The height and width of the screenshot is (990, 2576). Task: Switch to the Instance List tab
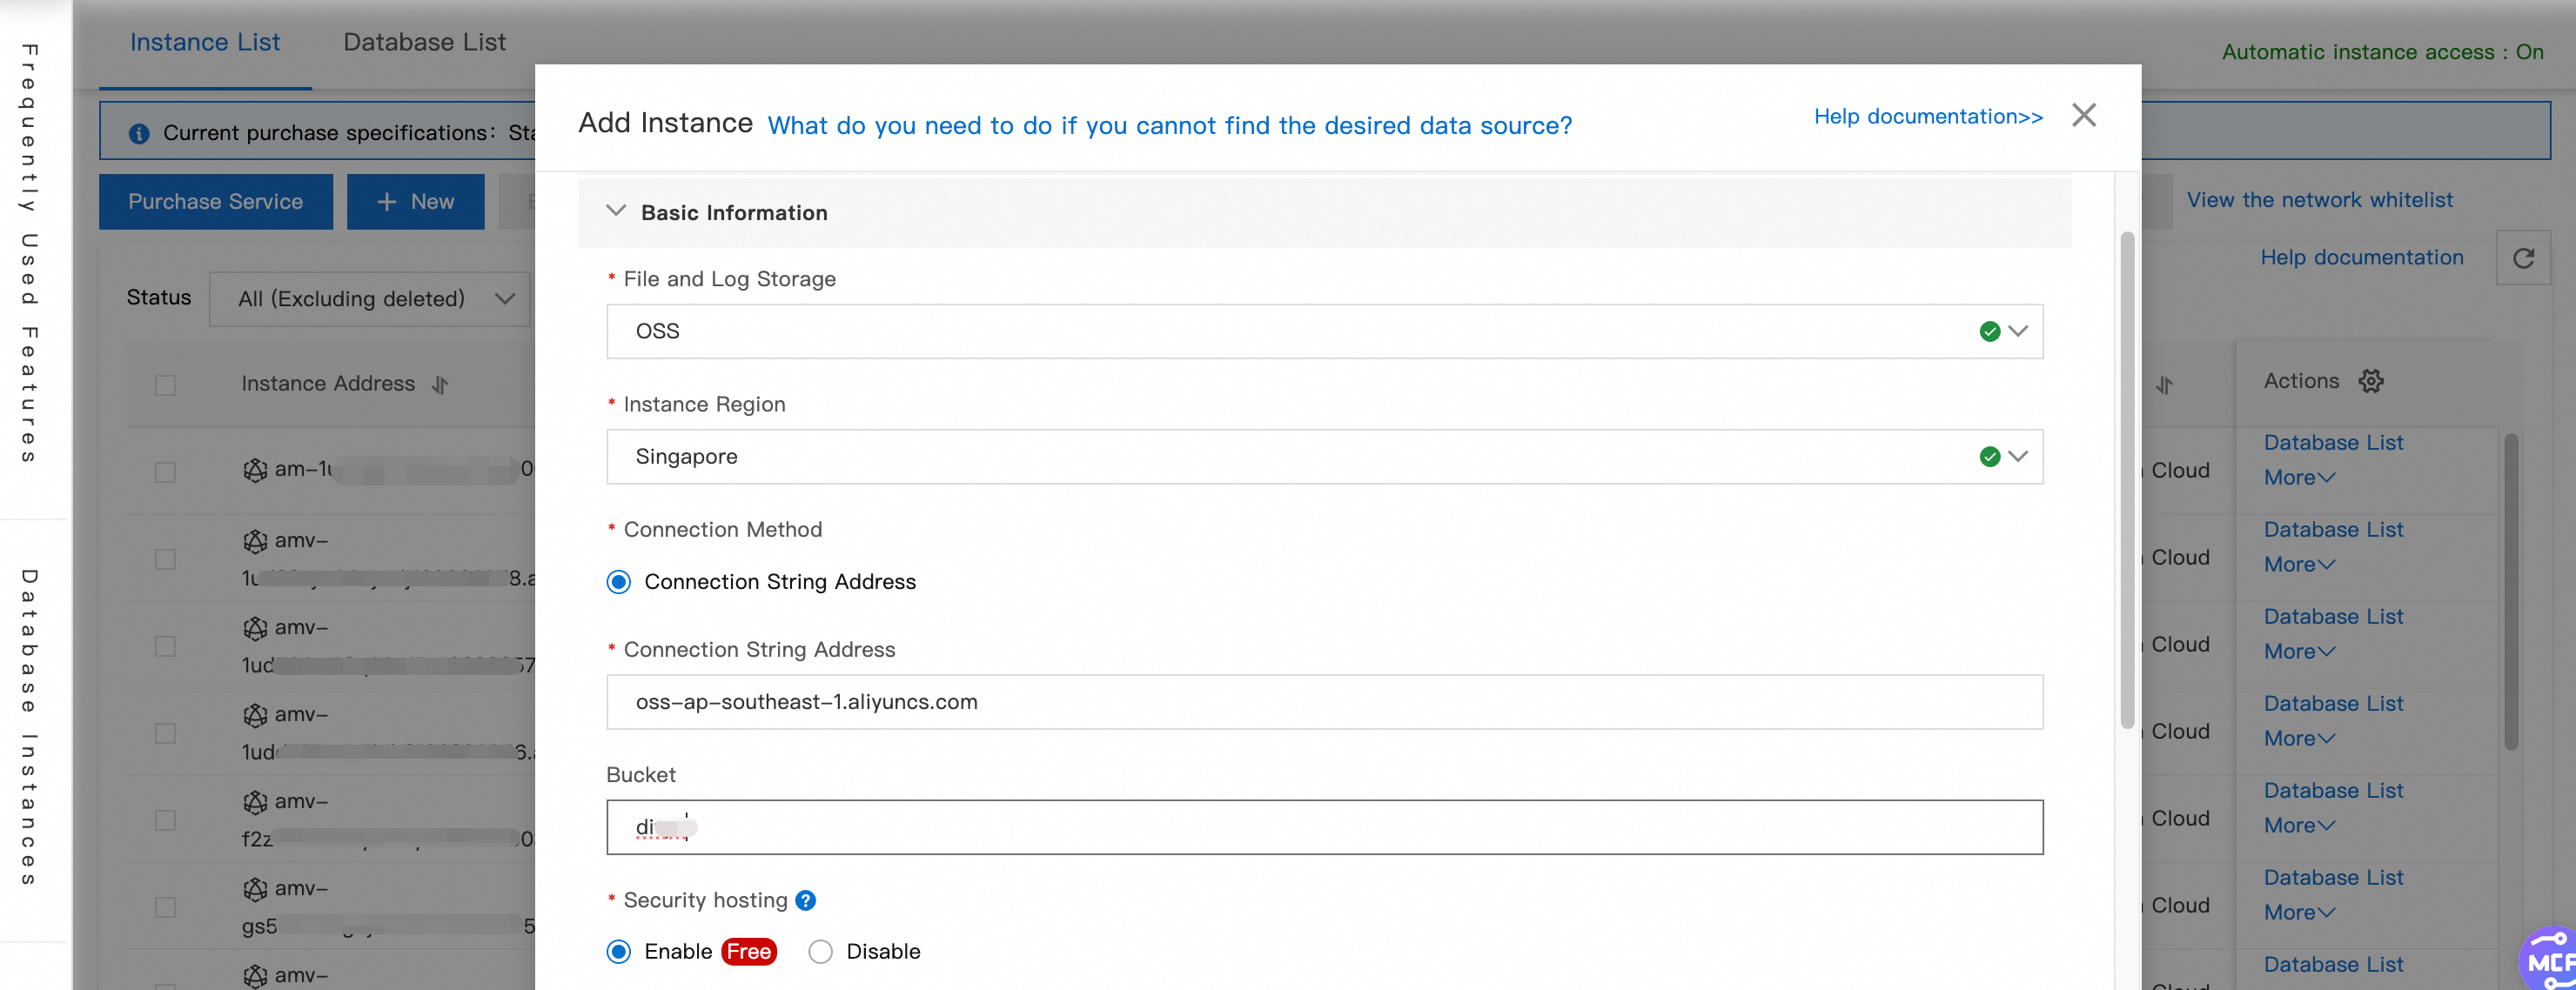click(205, 42)
